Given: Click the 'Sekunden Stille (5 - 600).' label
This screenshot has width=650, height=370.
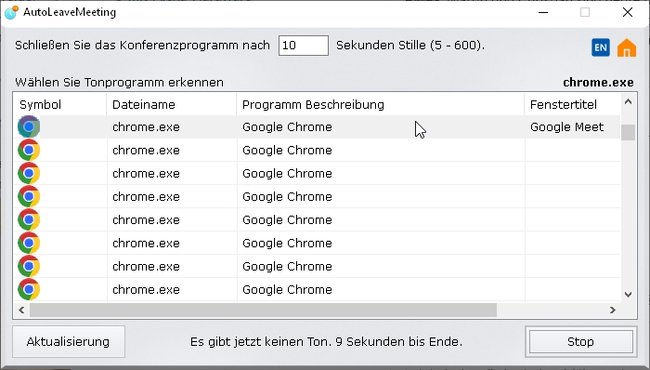Looking at the screenshot, I should (410, 45).
